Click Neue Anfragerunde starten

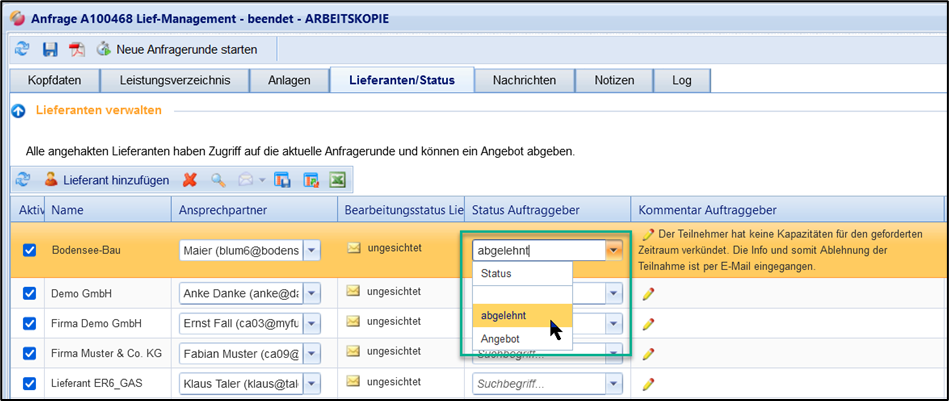[177, 49]
